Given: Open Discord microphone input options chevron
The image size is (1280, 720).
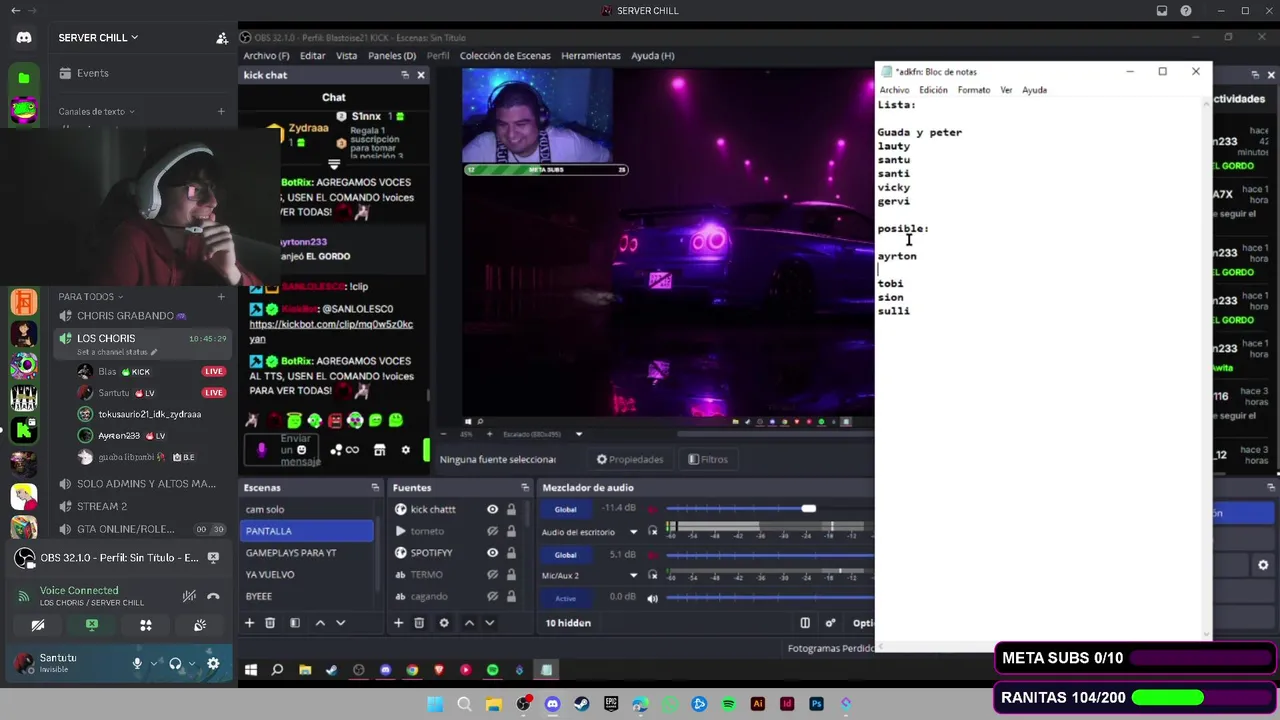Looking at the screenshot, I should [154, 663].
